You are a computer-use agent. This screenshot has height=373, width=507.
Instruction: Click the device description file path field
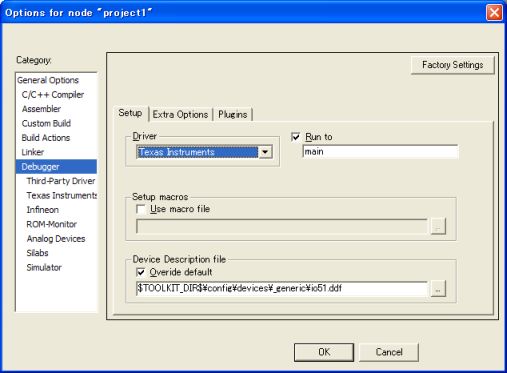pyautogui.click(x=282, y=288)
